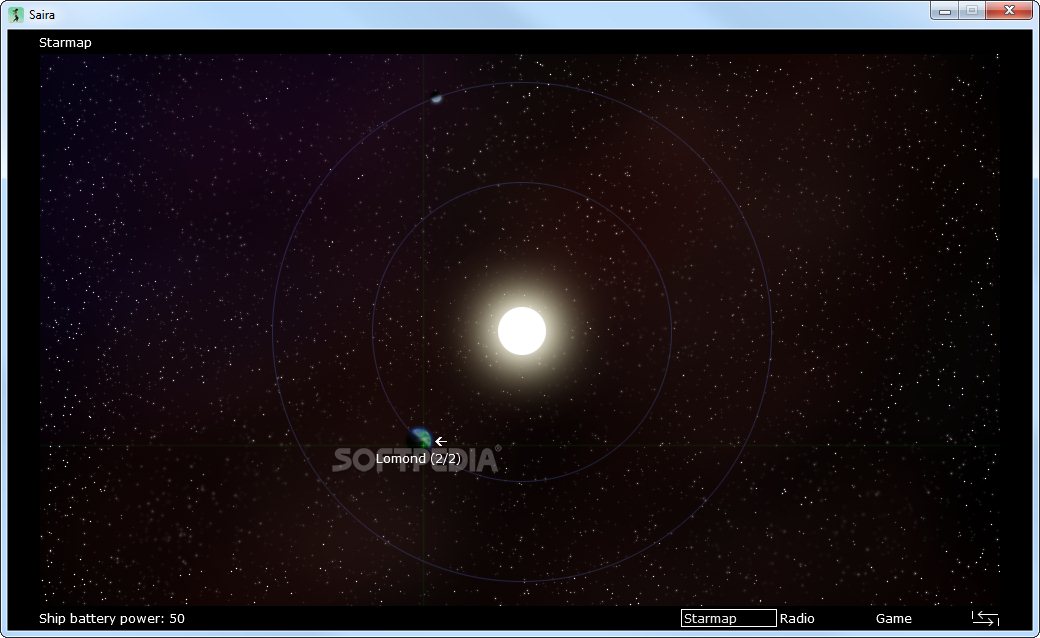Open the Starmap tab in bottom bar

(x=728, y=618)
